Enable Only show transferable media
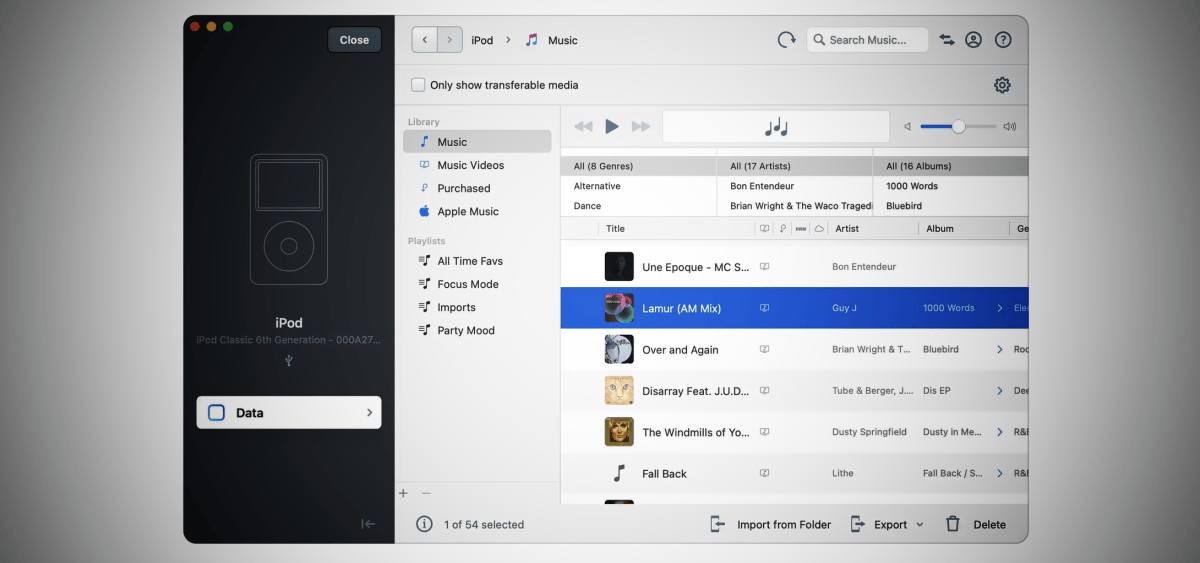The width and height of the screenshot is (1200, 563). [x=418, y=85]
